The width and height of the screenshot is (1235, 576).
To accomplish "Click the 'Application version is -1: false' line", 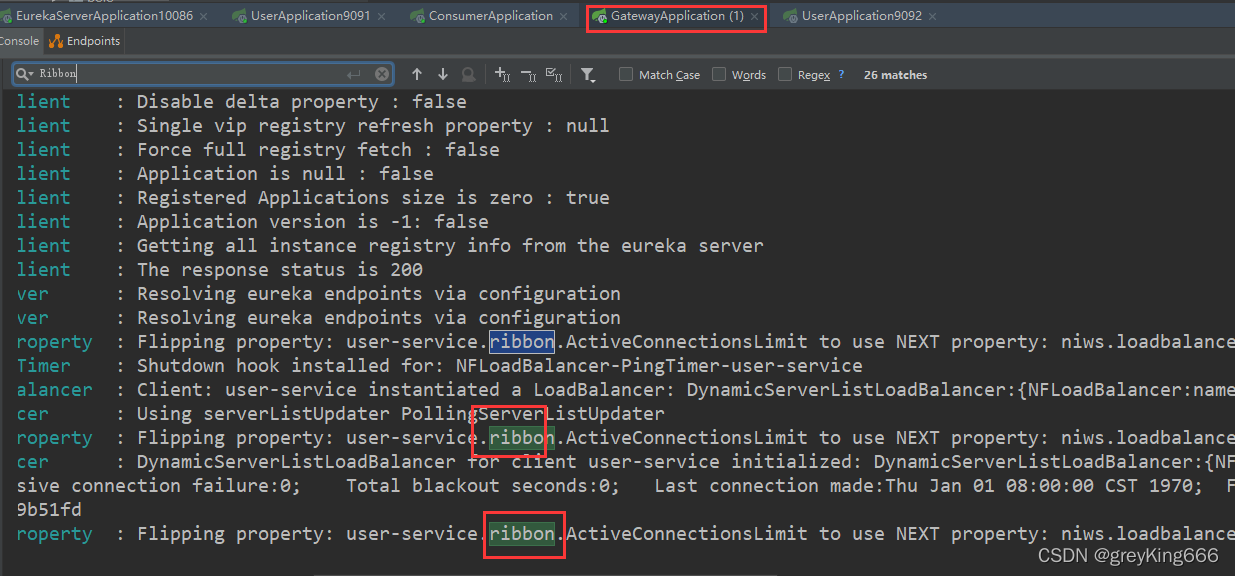I will pos(313,221).
